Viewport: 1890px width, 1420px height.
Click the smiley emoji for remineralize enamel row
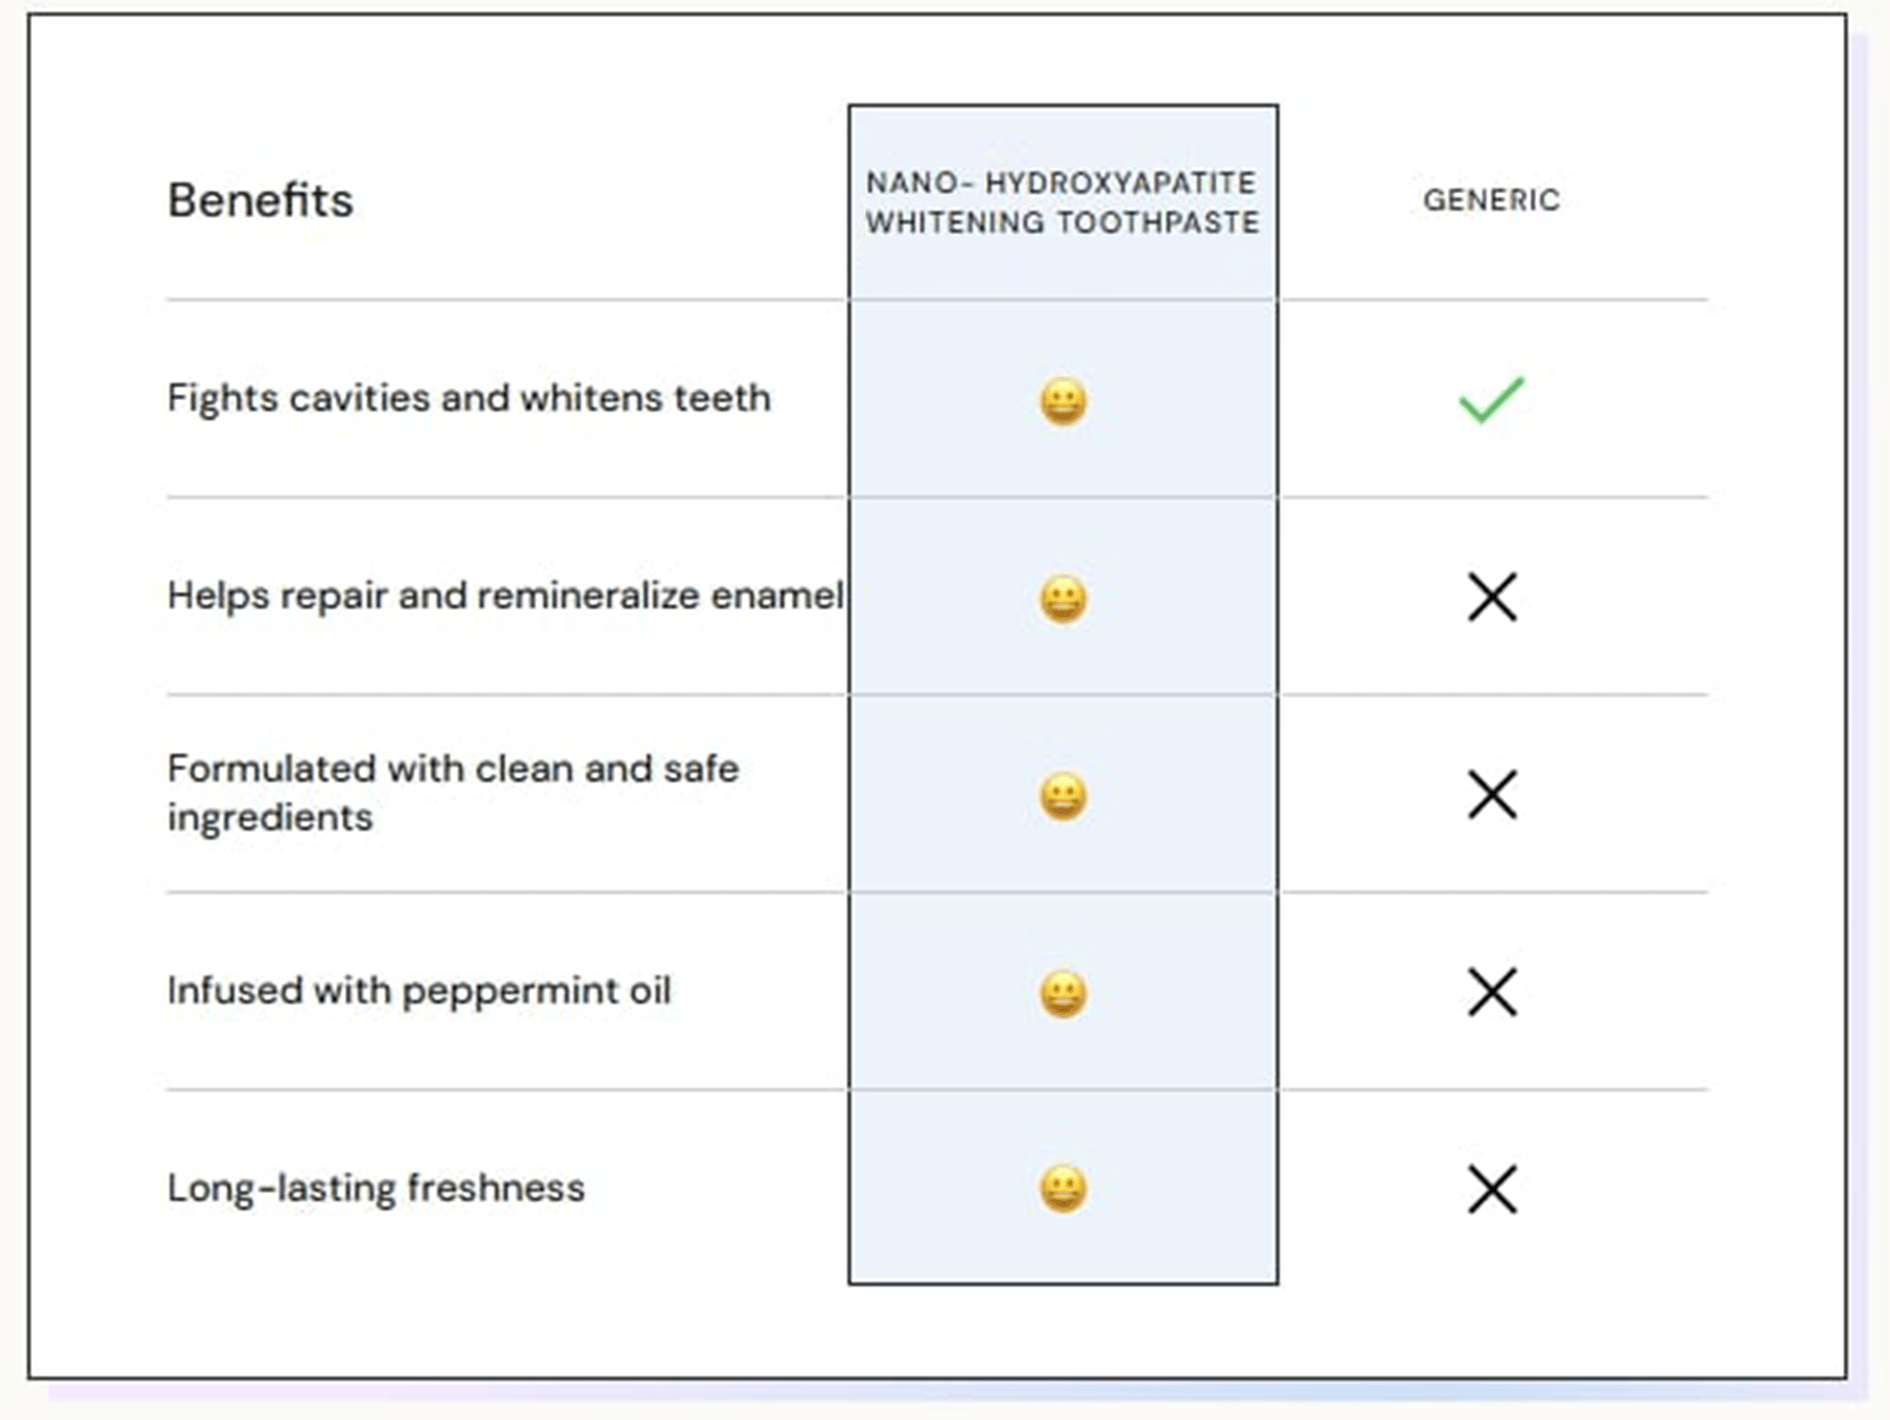(x=1063, y=599)
